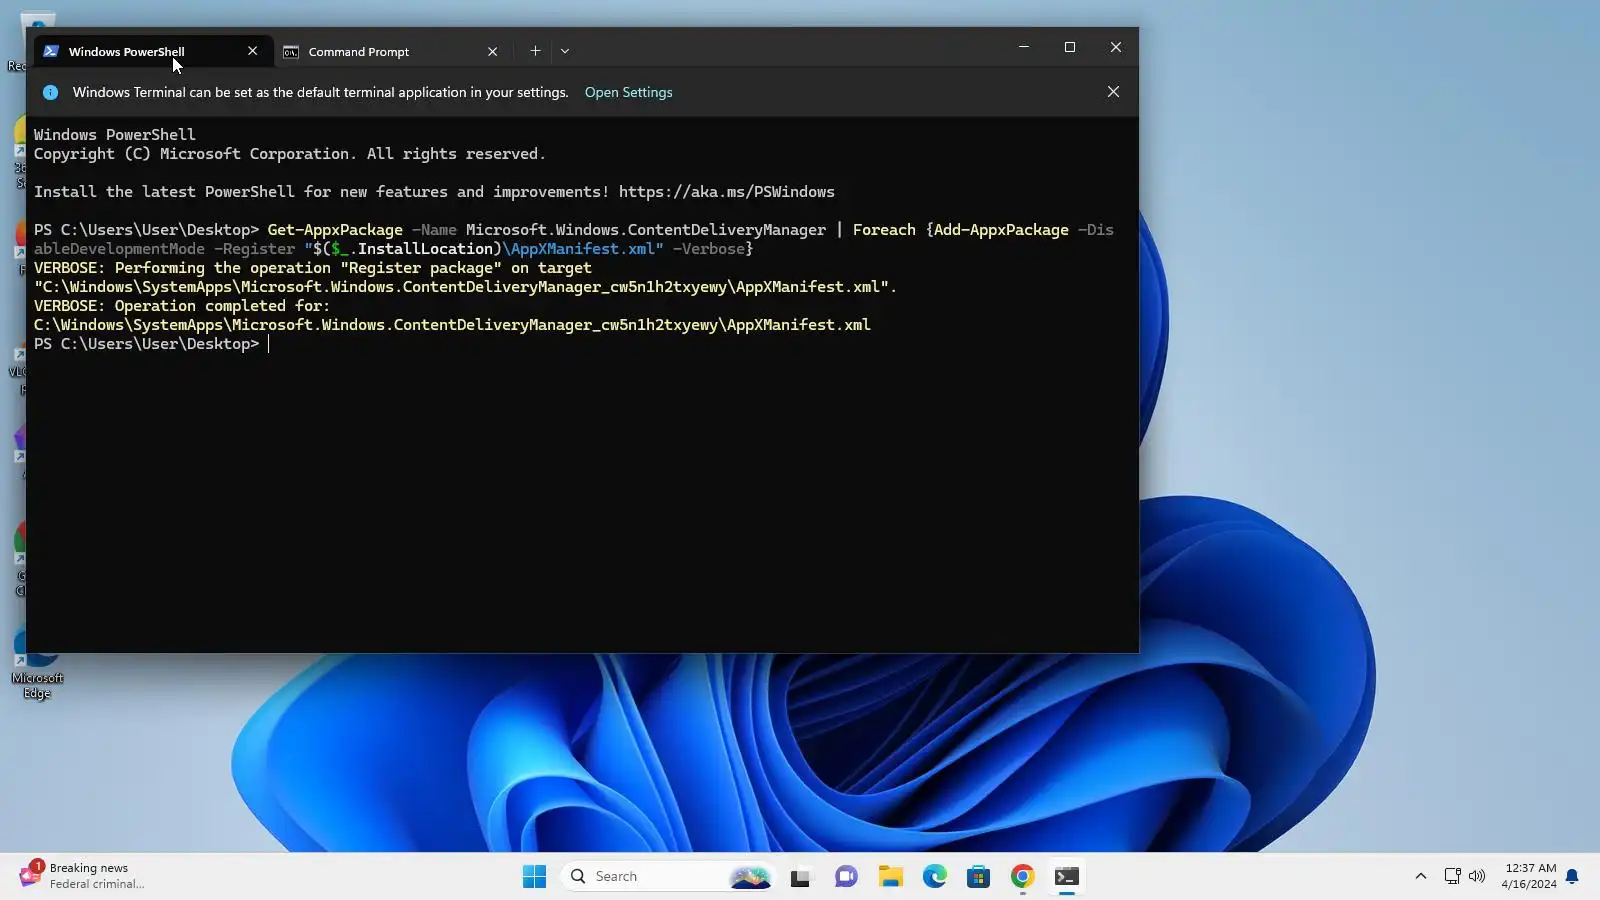This screenshot has height=900, width=1600.
Task: Open File Explorer from the taskbar
Action: point(890,877)
